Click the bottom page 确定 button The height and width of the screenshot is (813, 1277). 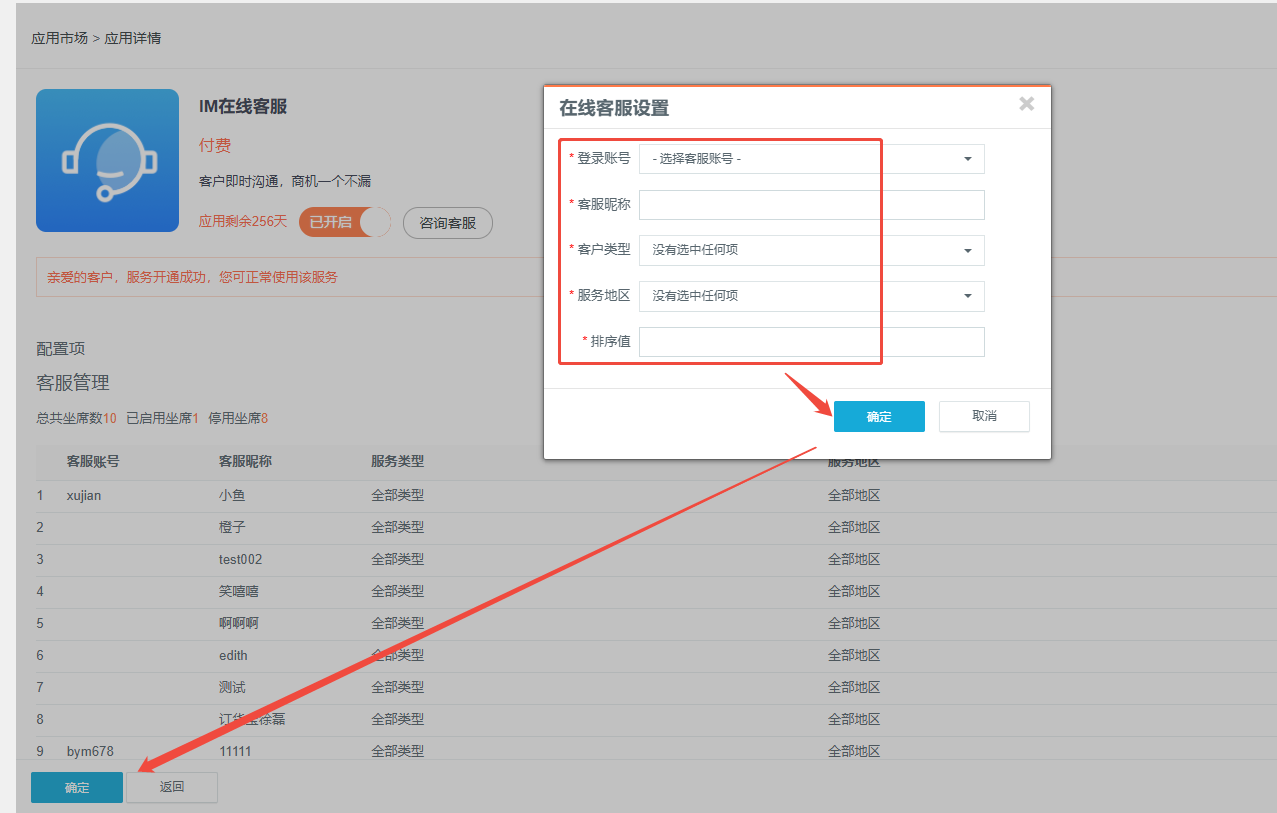[77, 787]
